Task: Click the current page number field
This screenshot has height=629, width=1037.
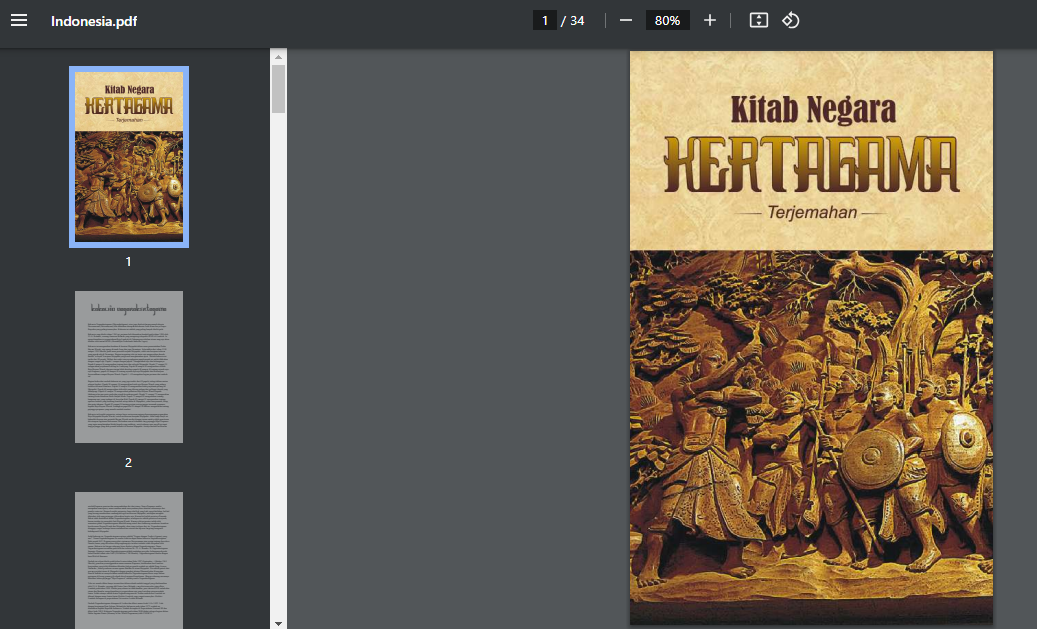Action: point(545,21)
